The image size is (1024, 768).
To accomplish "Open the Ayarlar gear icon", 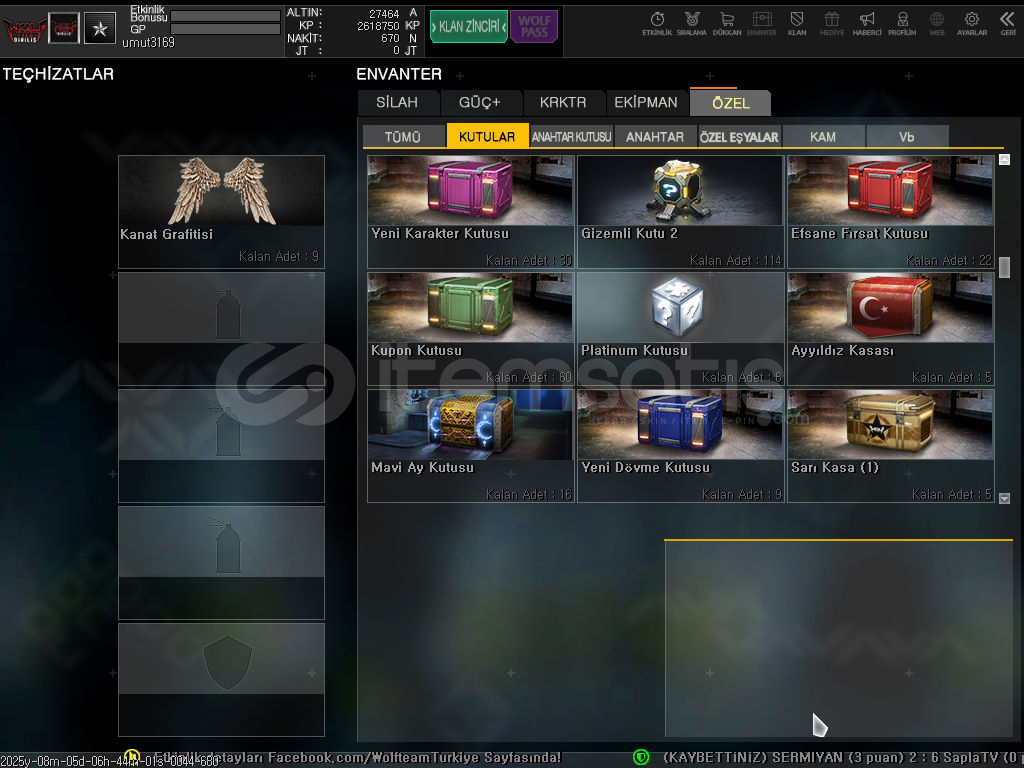I will click(972, 24).
